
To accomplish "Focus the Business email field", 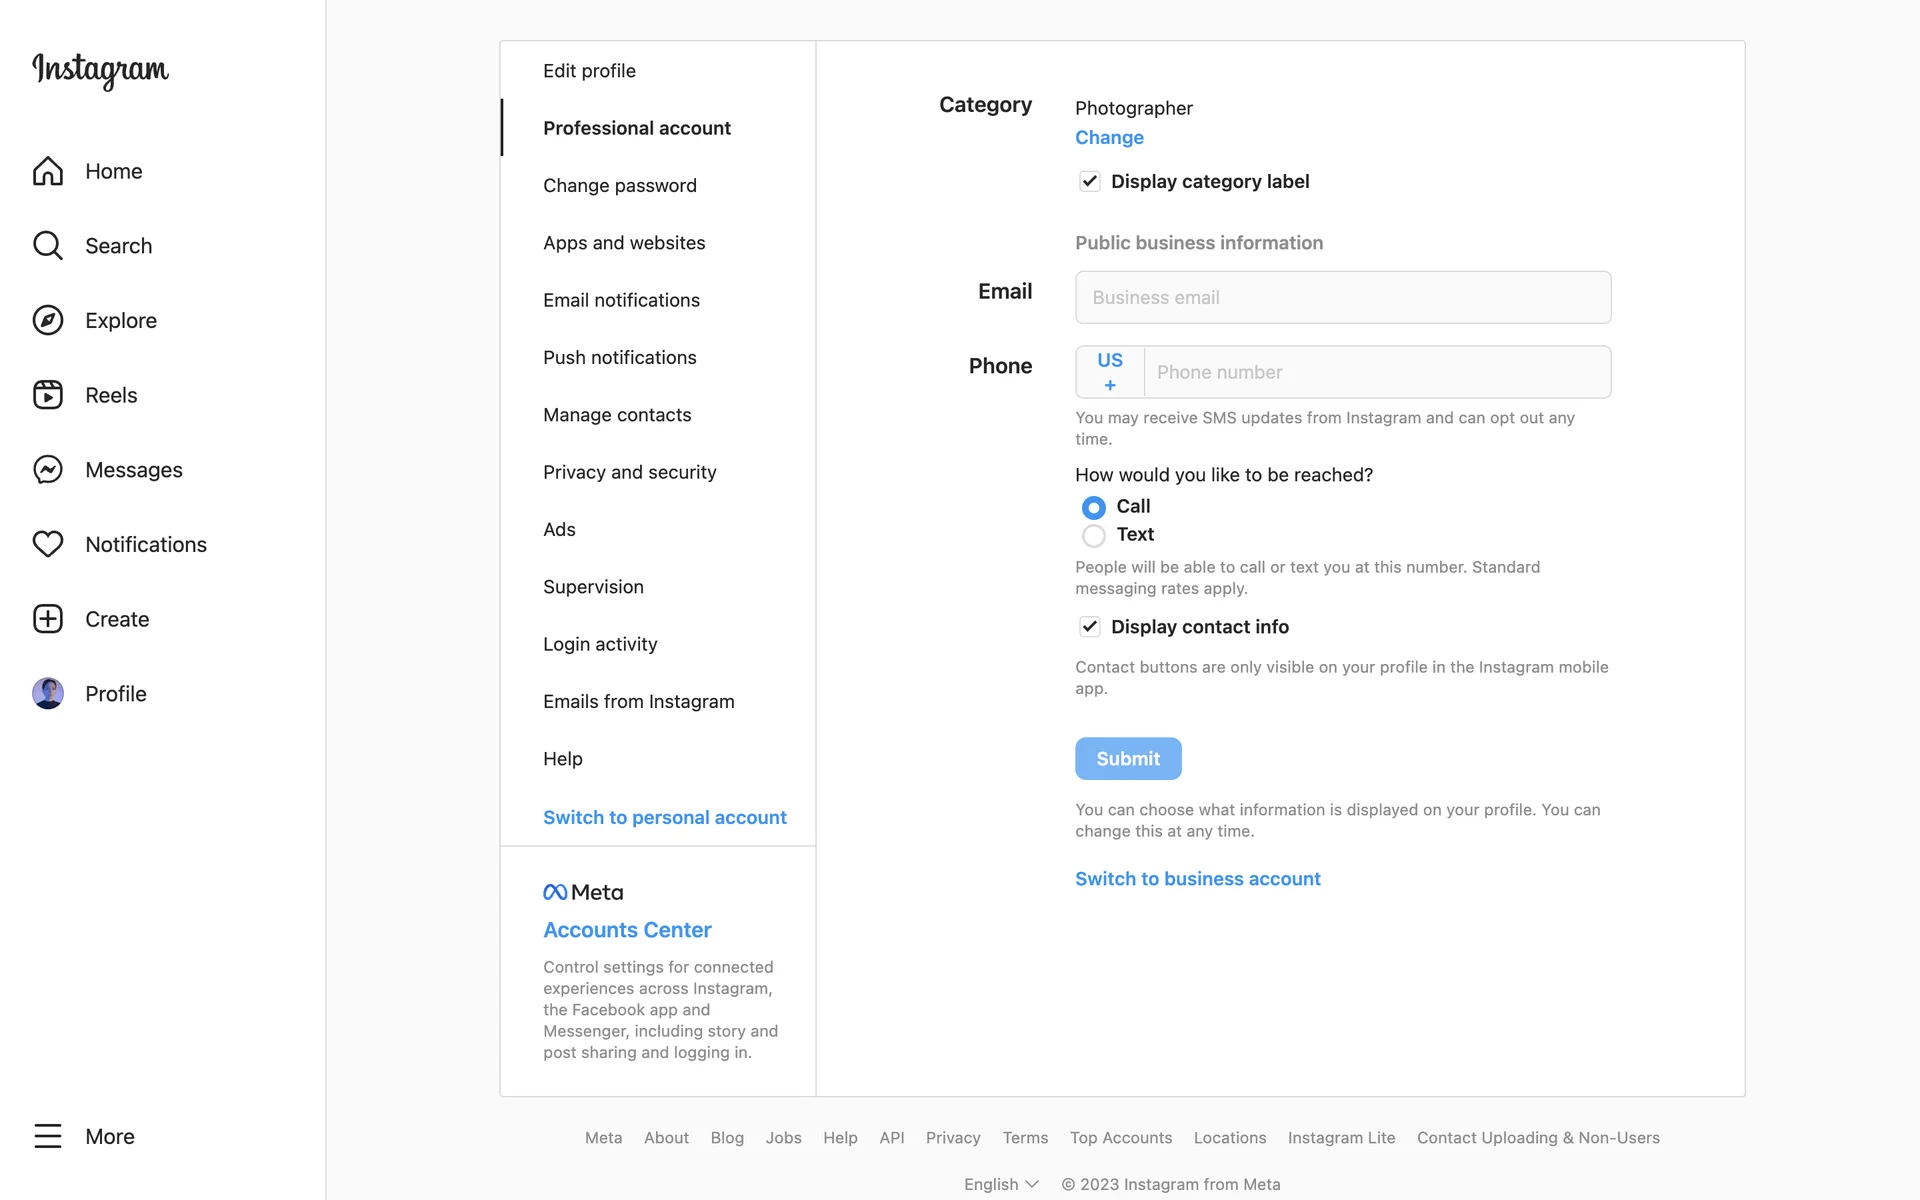I will (1342, 297).
